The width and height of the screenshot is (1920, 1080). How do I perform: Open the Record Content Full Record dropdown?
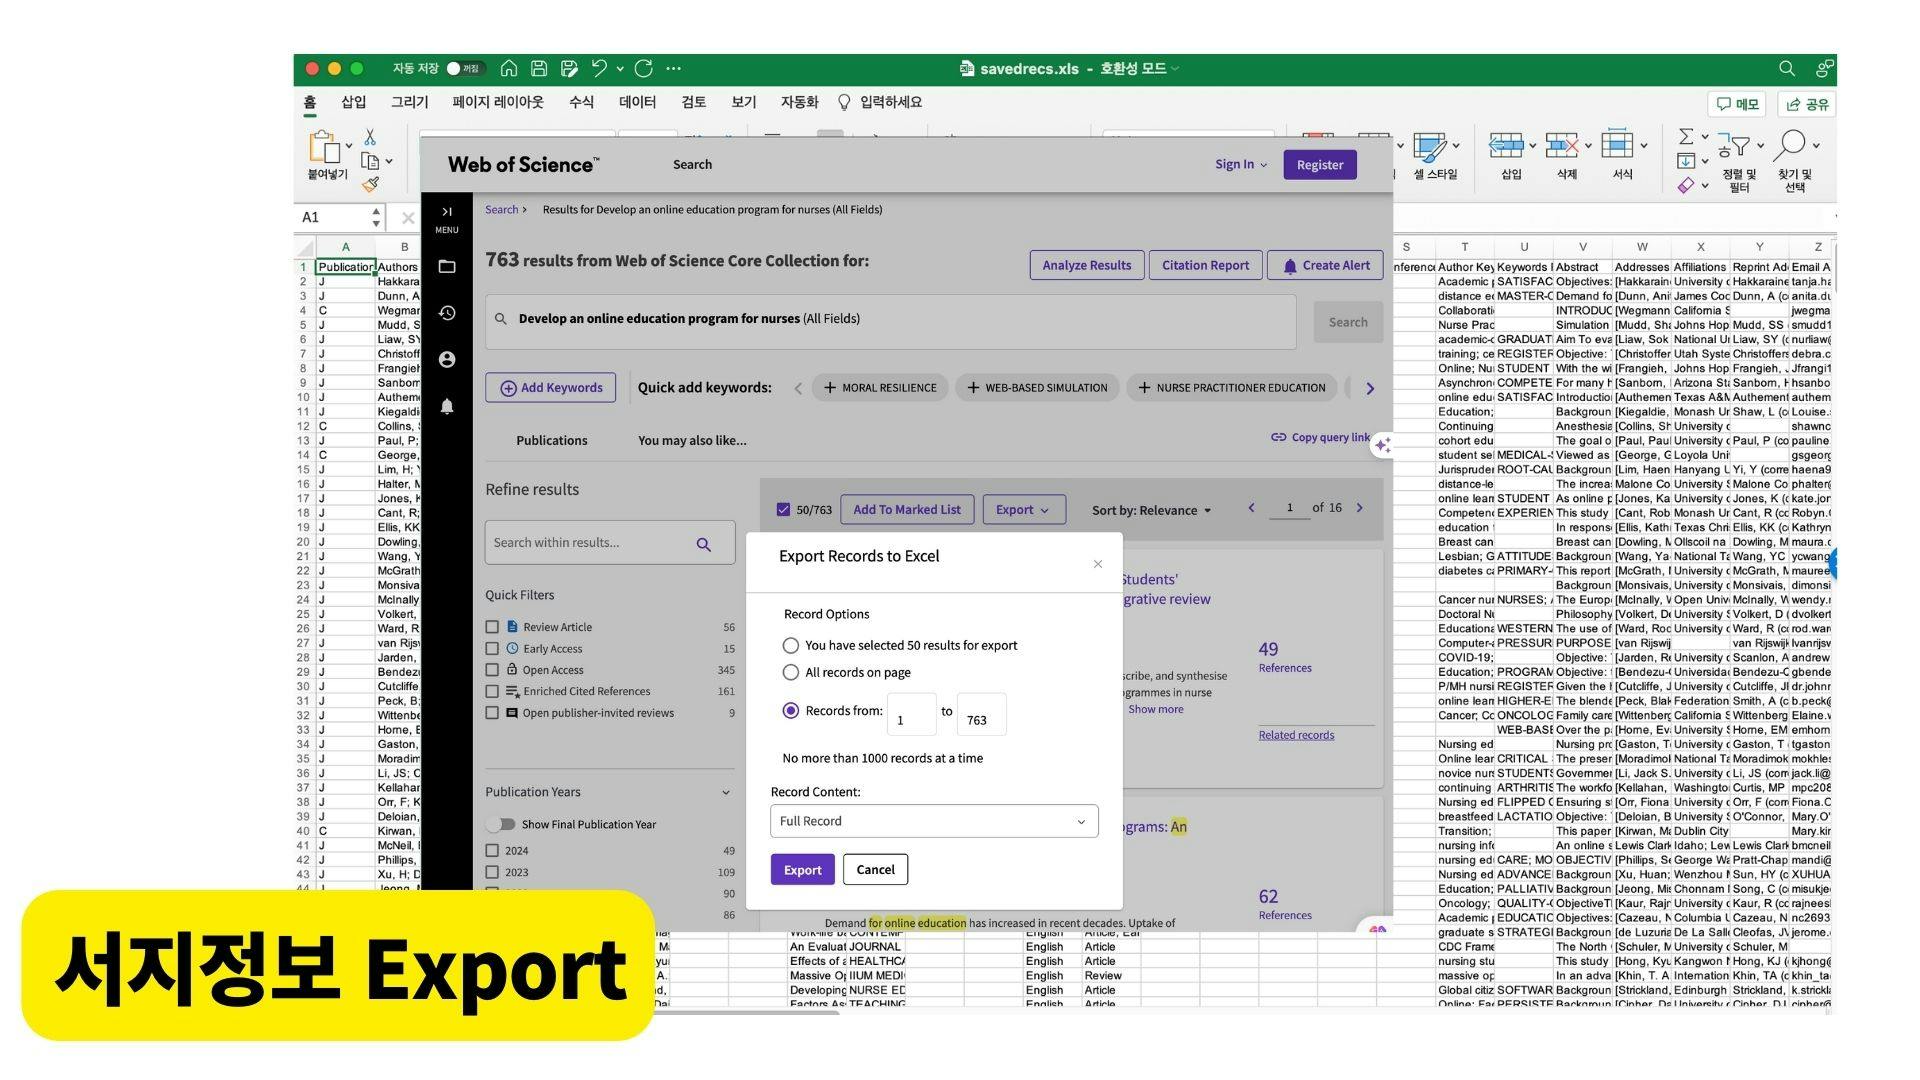933,821
